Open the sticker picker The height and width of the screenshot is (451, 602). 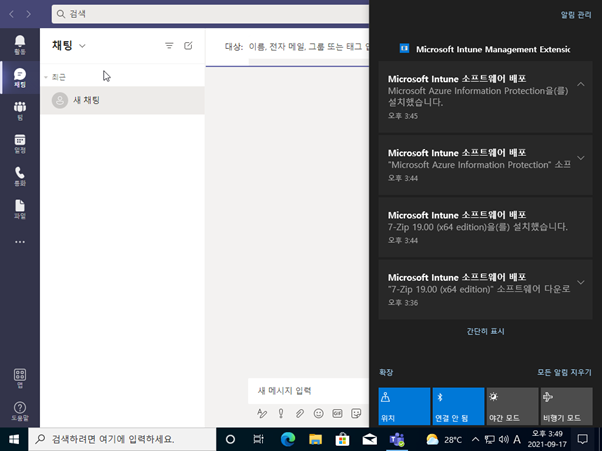pos(356,413)
